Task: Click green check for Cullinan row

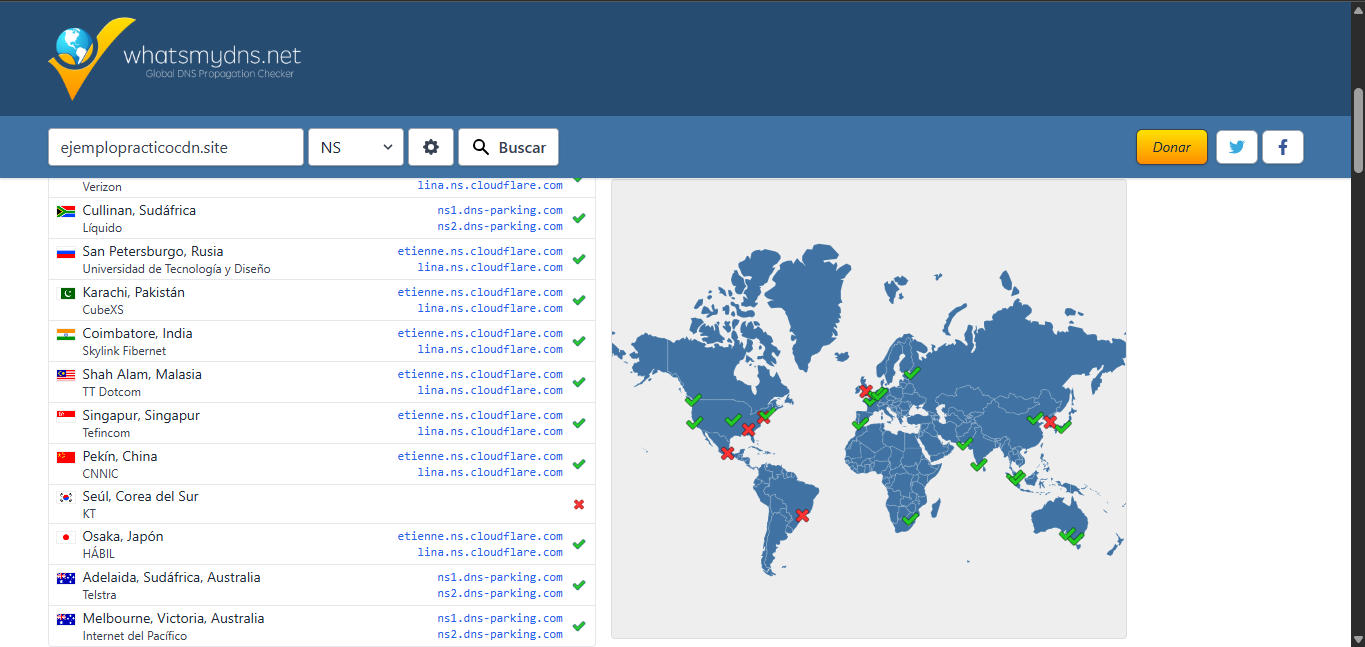Action: pos(579,218)
